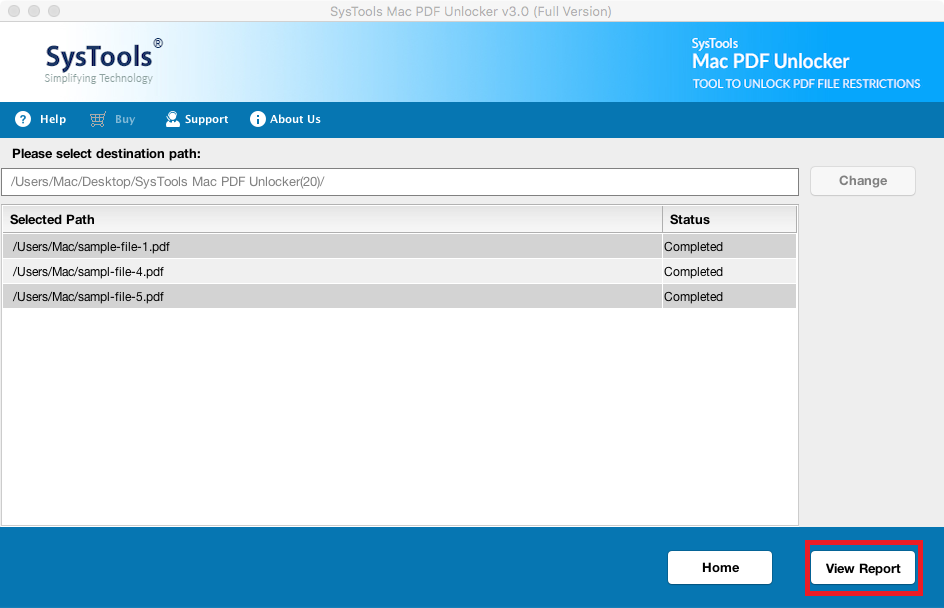Click the Status column header
Image resolution: width=944 pixels, height=608 pixels.
coord(689,219)
